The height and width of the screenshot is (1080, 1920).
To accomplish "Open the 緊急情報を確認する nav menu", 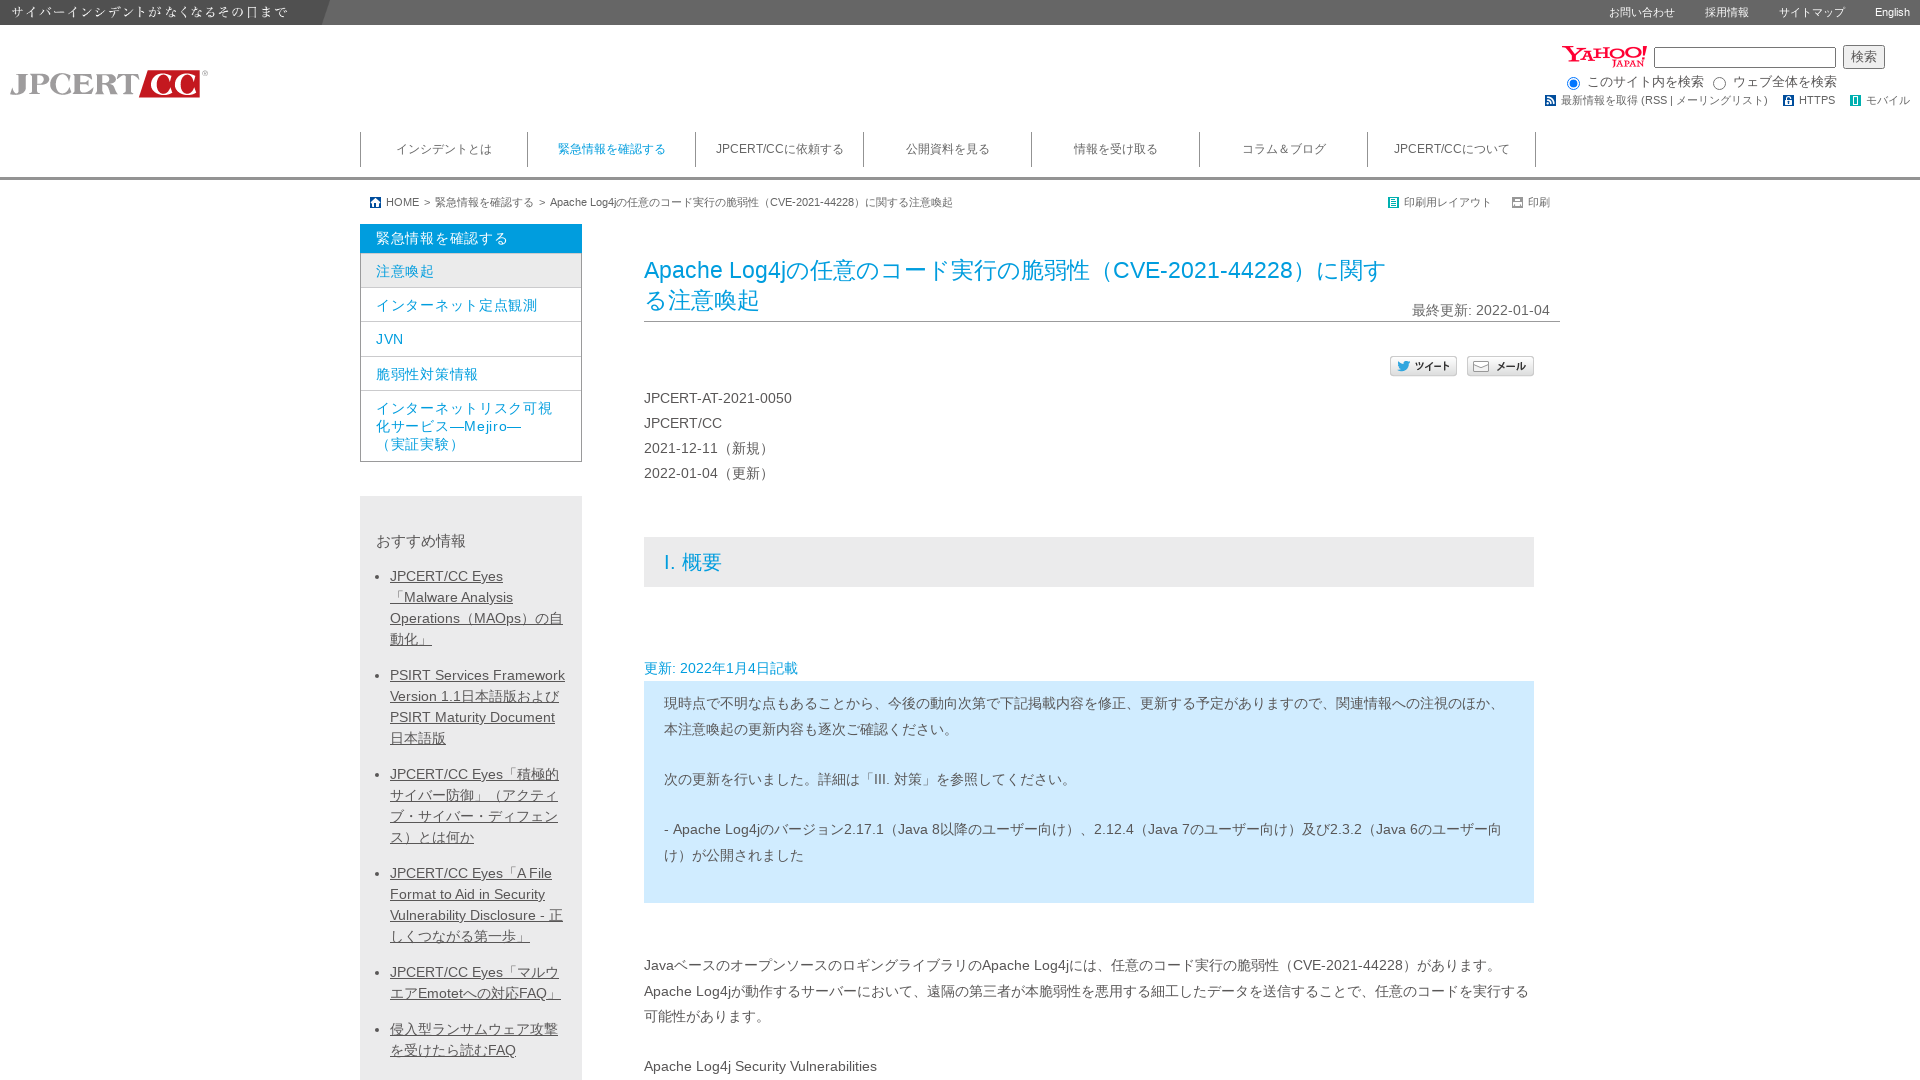I will pos(612,150).
